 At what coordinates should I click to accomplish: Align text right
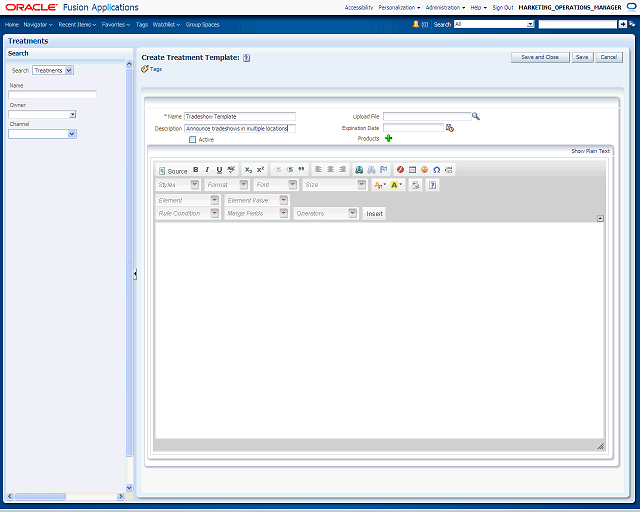[x=342, y=169]
